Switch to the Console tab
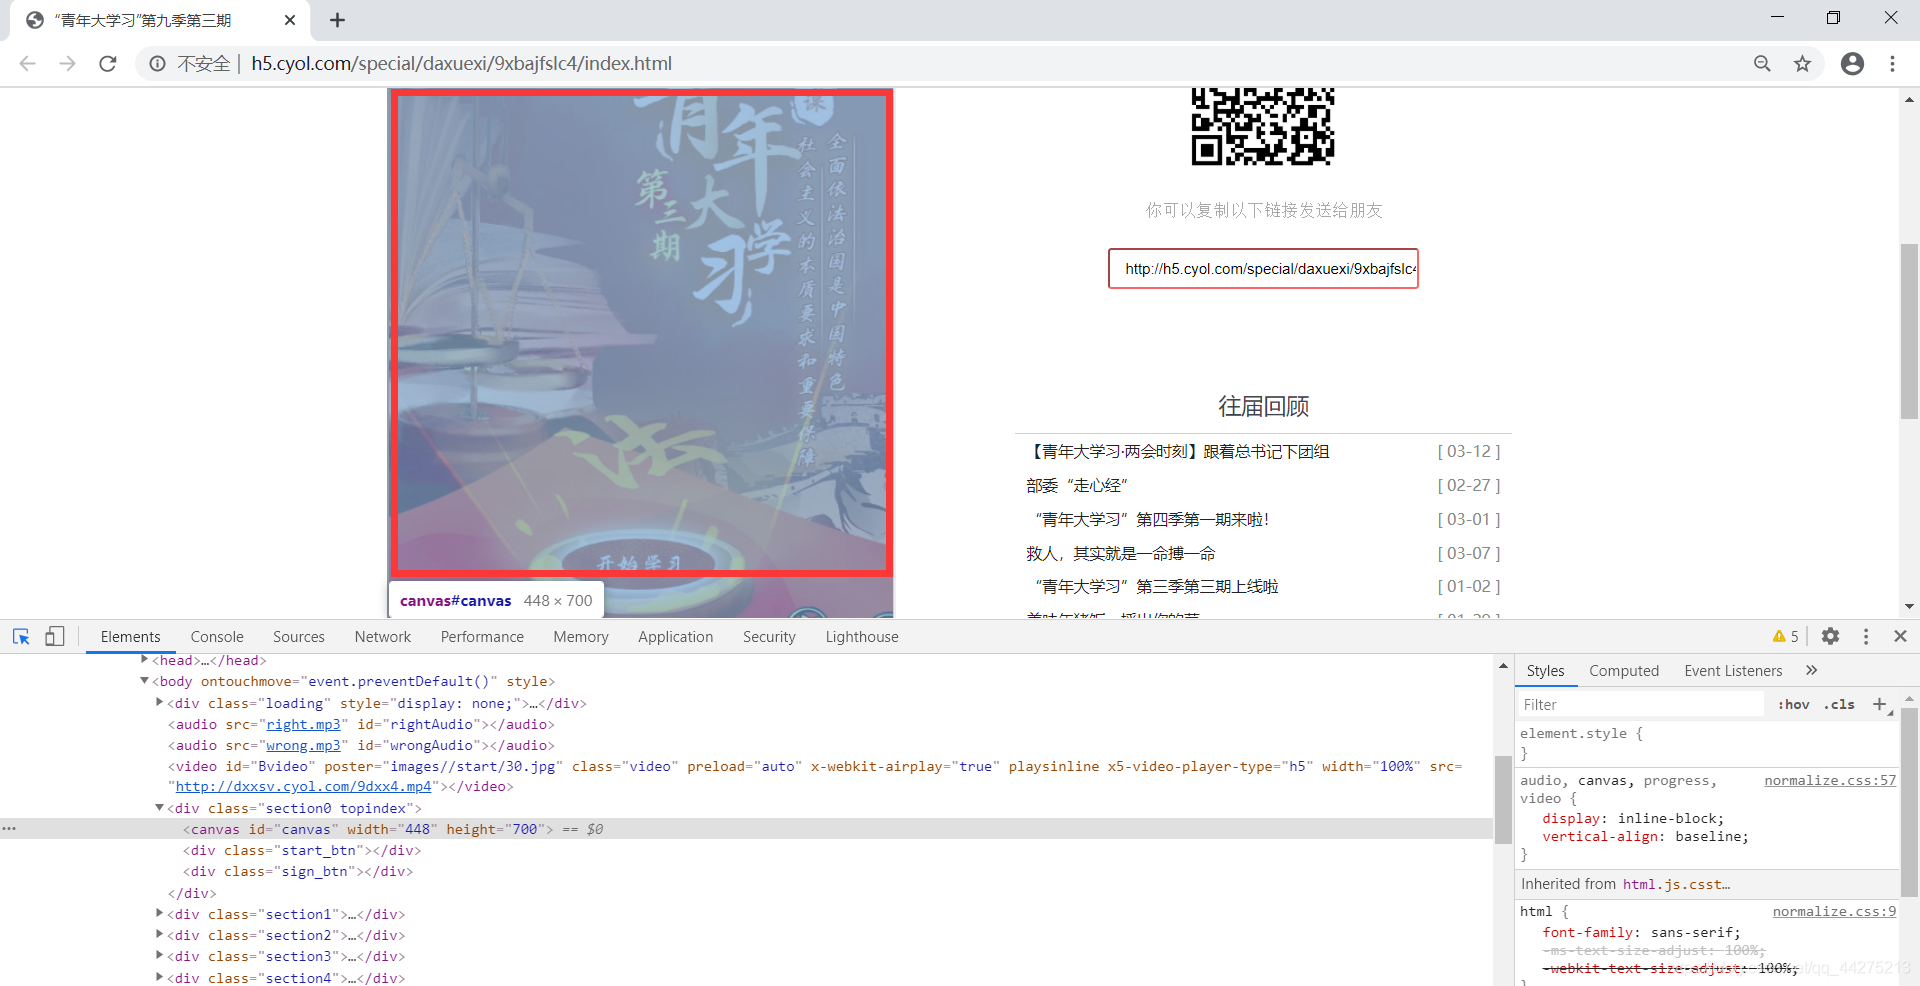 pos(217,637)
